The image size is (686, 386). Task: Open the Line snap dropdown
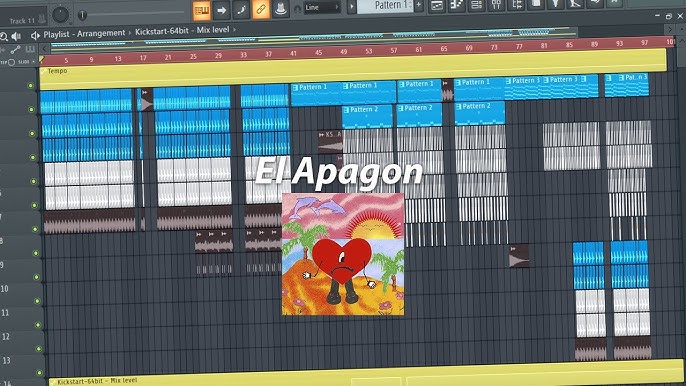click(x=322, y=7)
